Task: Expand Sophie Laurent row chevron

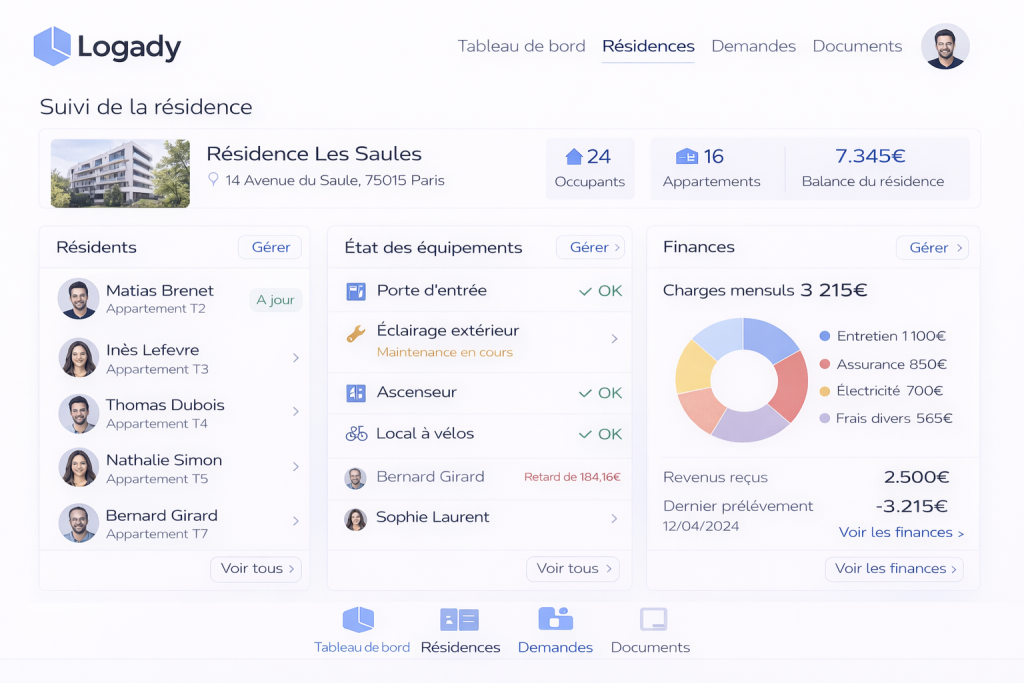Action: [614, 518]
